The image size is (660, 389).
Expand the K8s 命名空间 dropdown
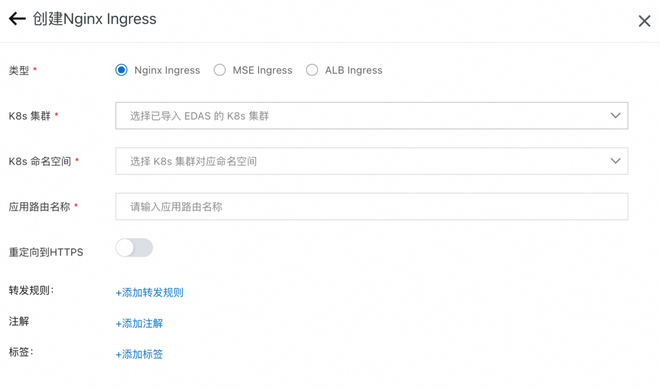[x=372, y=161]
